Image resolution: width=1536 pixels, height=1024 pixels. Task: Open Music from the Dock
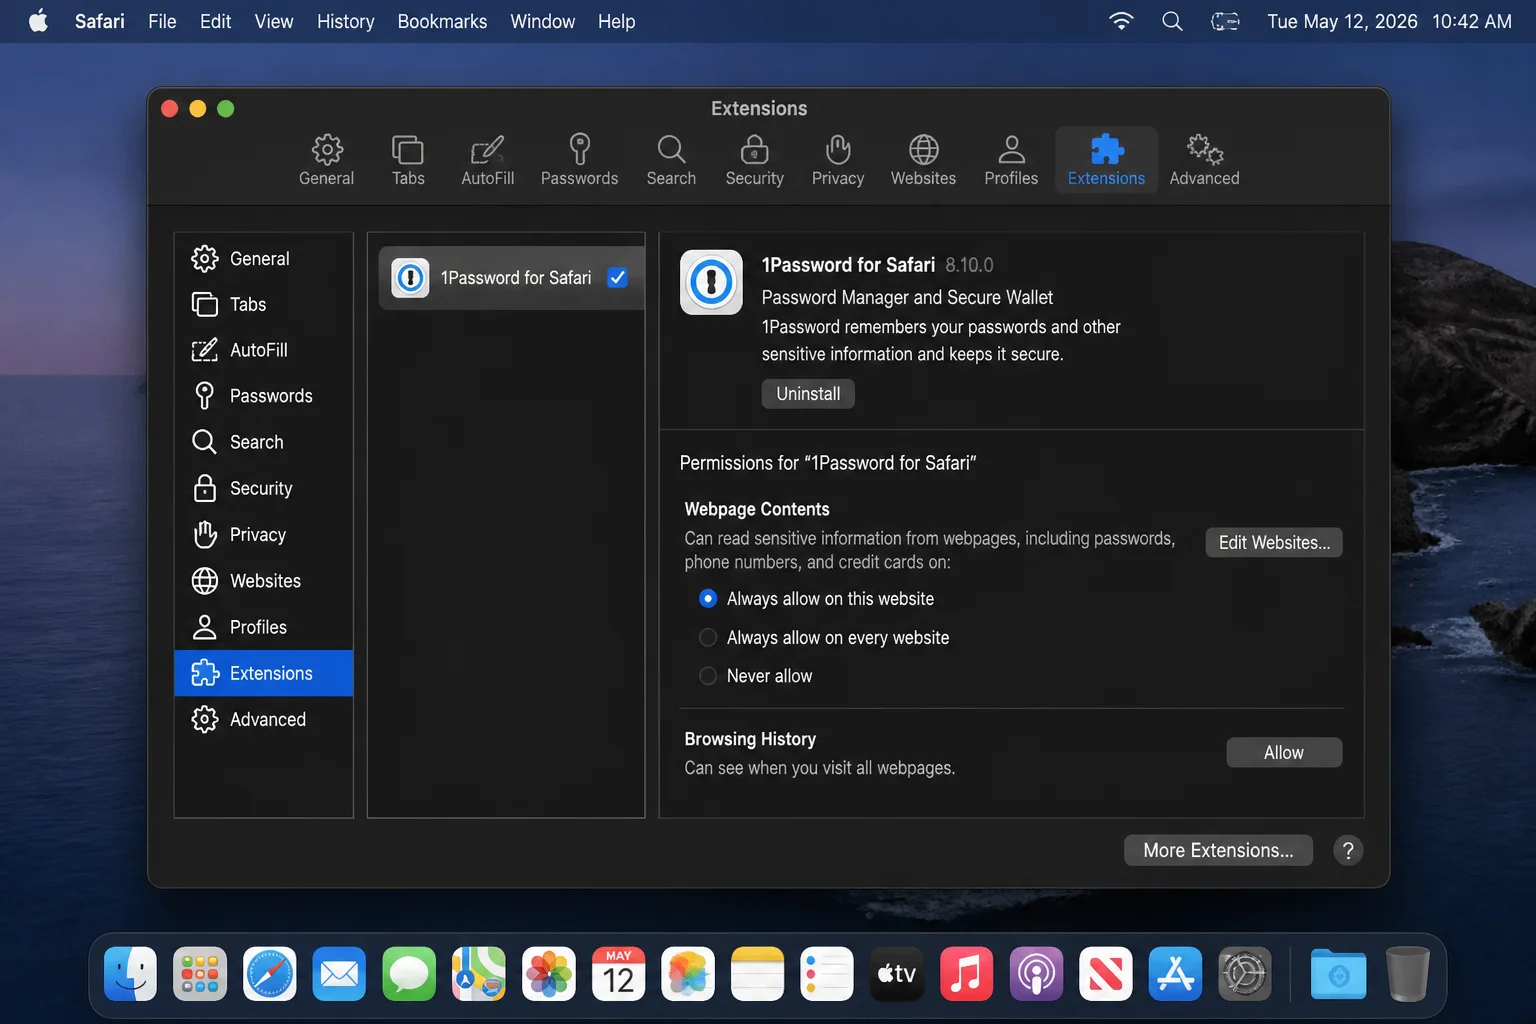(x=966, y=974)
